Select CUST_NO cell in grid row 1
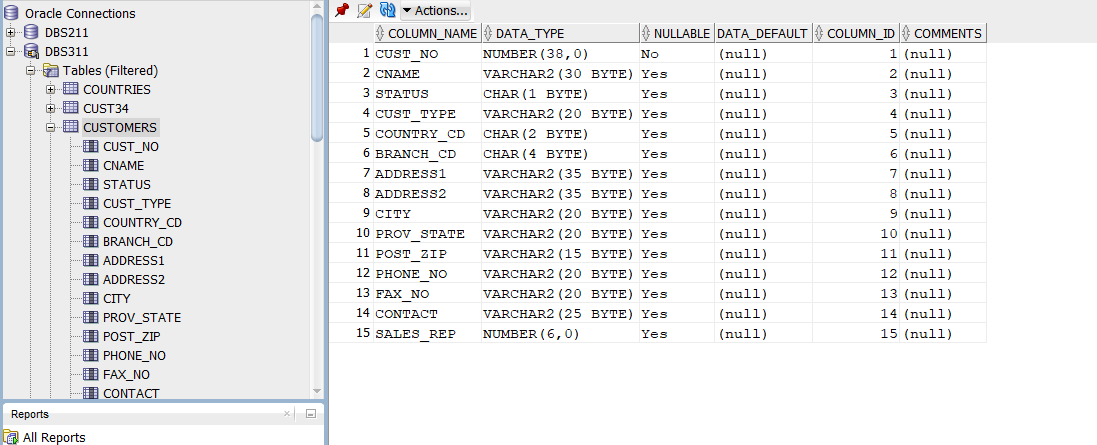 [427, 54]
